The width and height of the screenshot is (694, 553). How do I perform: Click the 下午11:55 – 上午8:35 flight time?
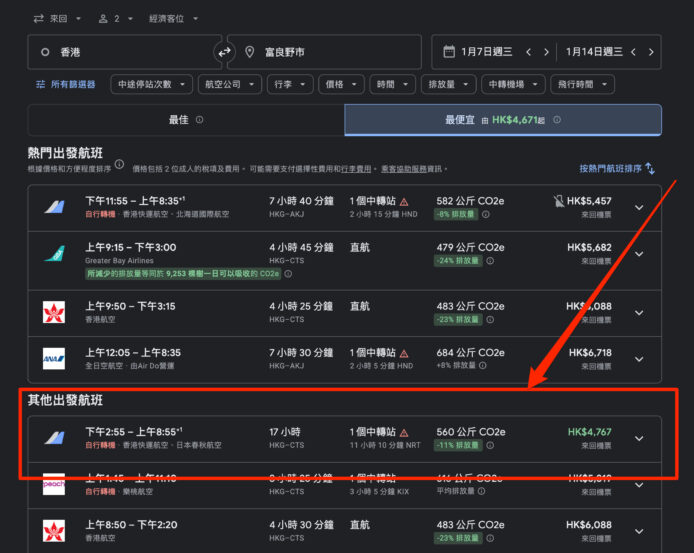click(x=135, y=201)
